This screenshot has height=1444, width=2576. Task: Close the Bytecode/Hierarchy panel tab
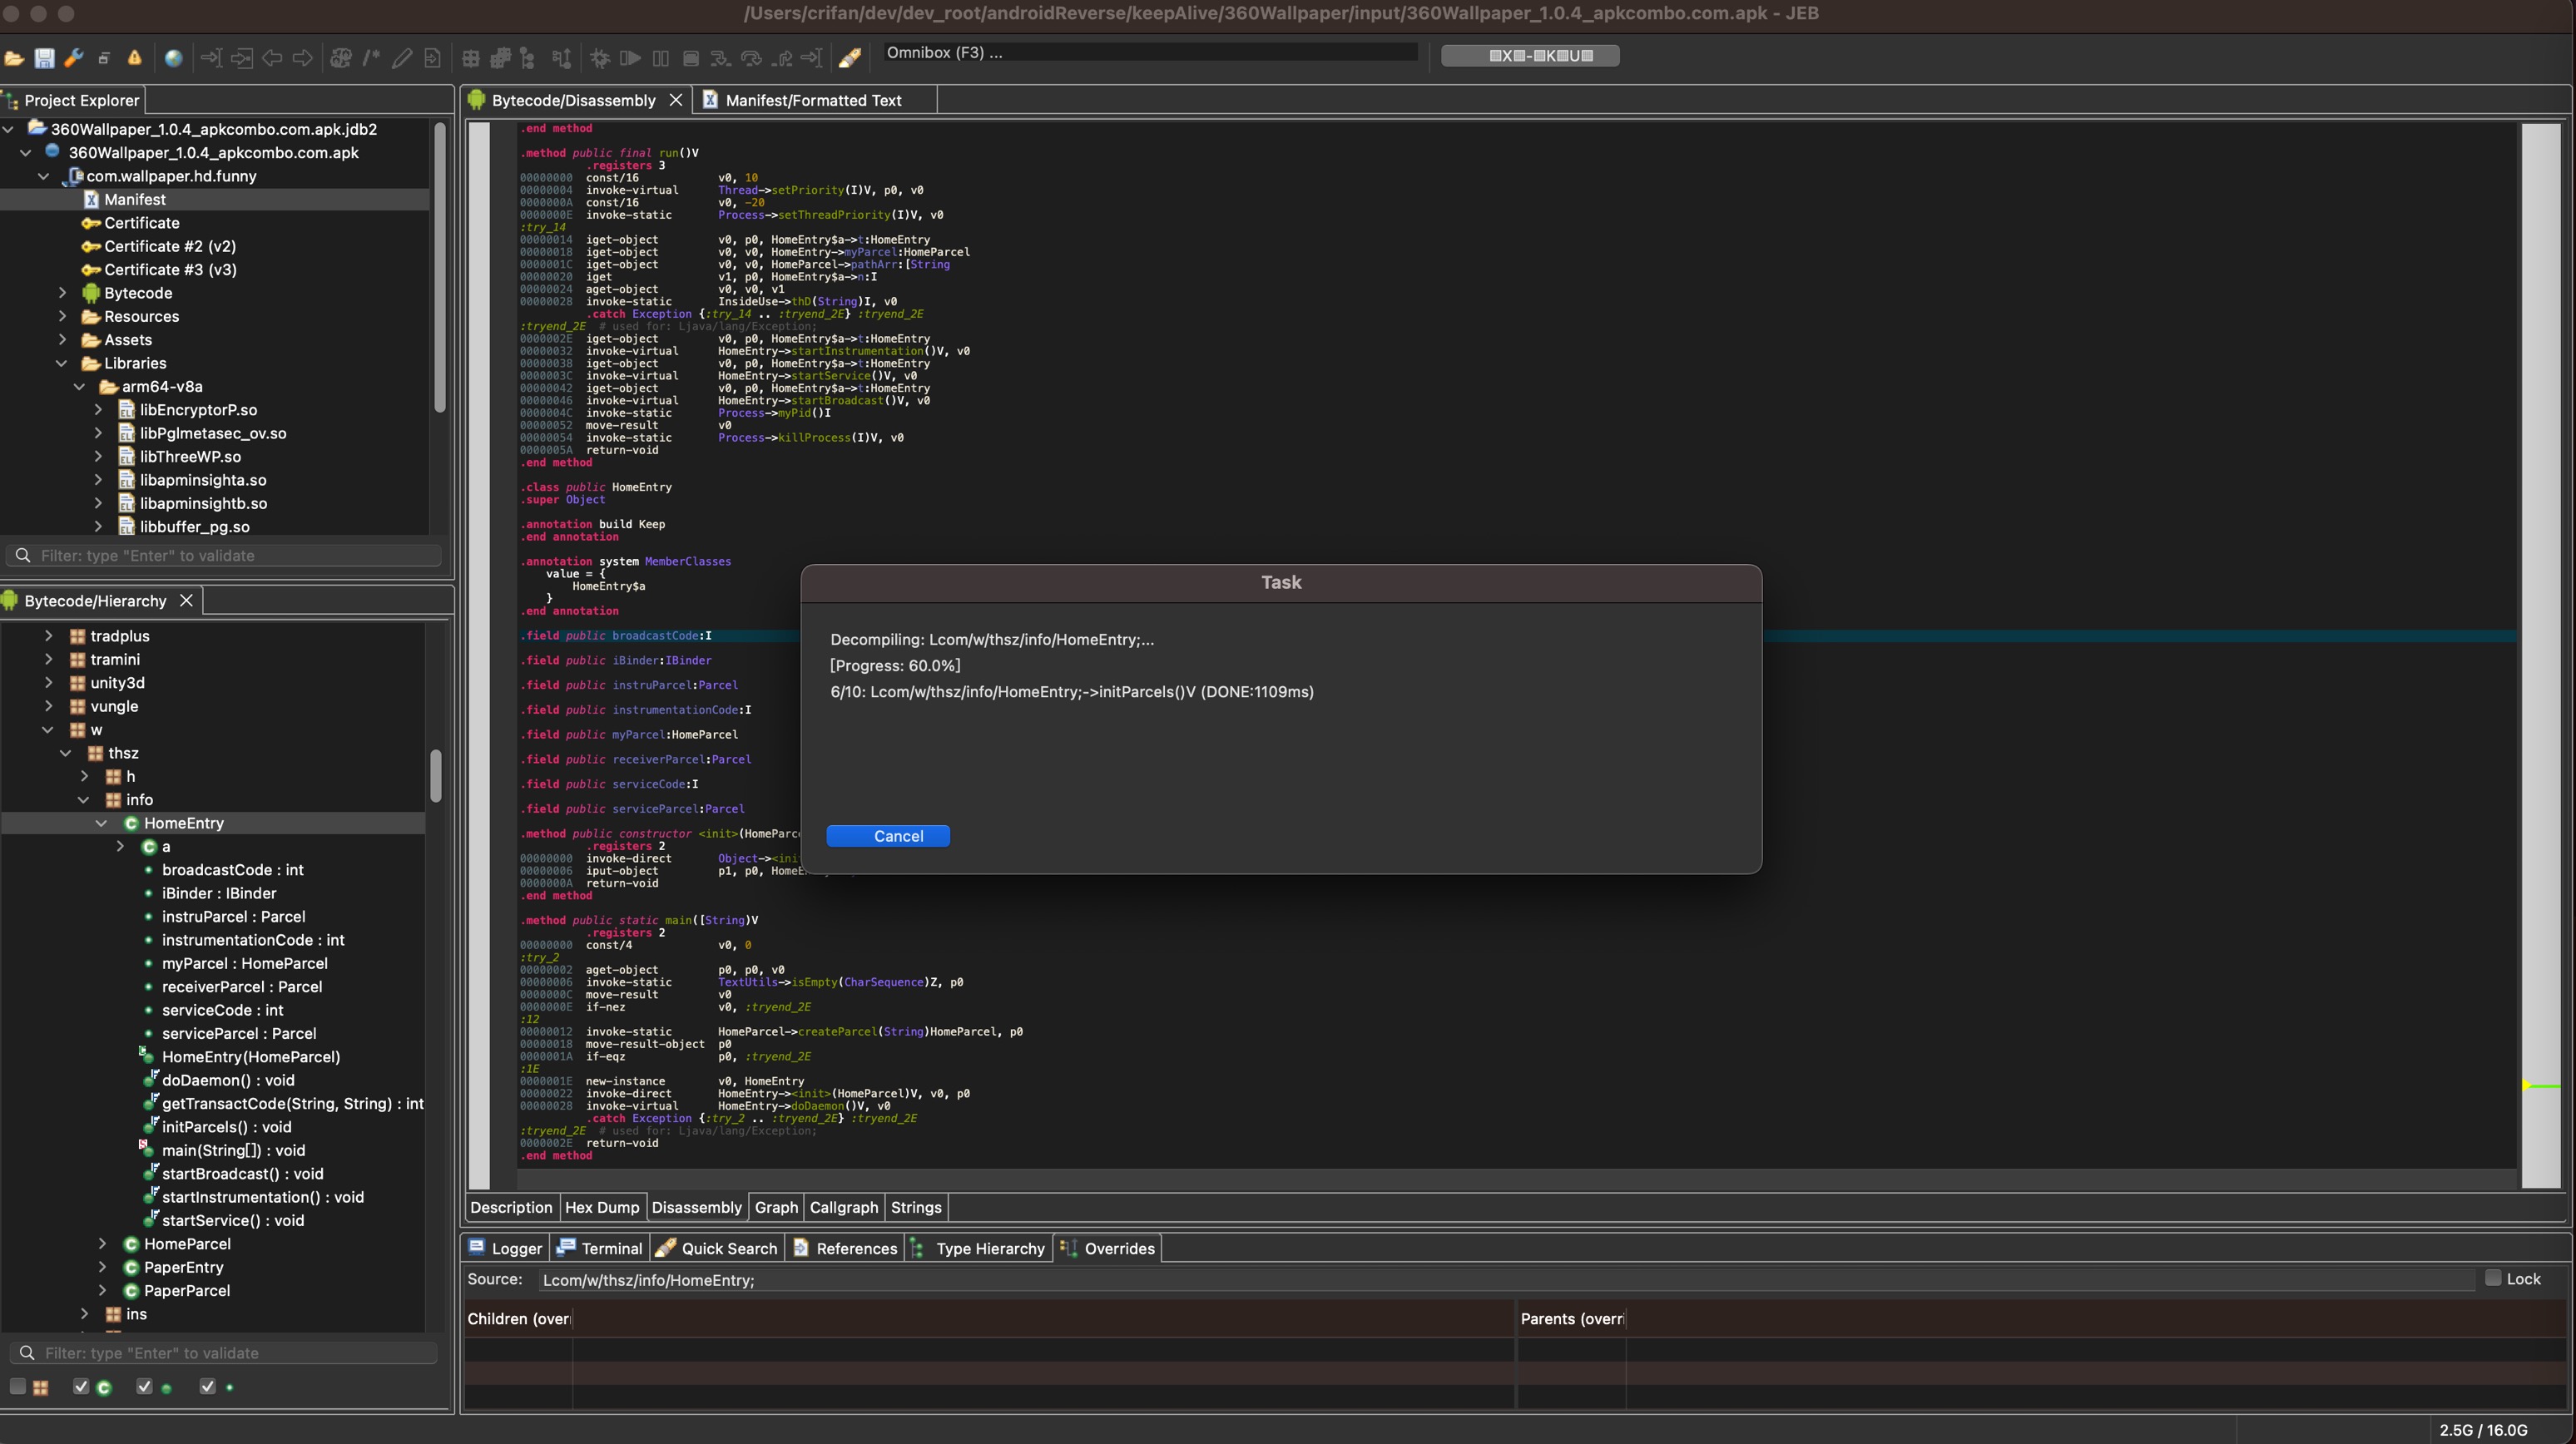(x=186, y=601)
